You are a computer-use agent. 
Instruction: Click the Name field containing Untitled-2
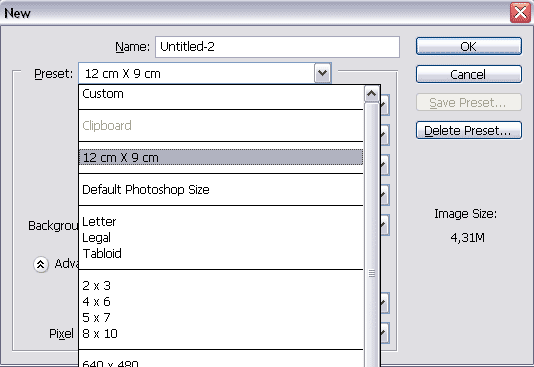pyautogui.click(x=277, y=47)
